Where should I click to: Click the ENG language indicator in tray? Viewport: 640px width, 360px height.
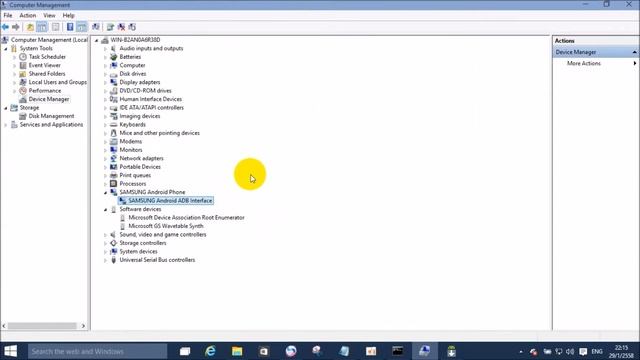[x=597, y=351]
